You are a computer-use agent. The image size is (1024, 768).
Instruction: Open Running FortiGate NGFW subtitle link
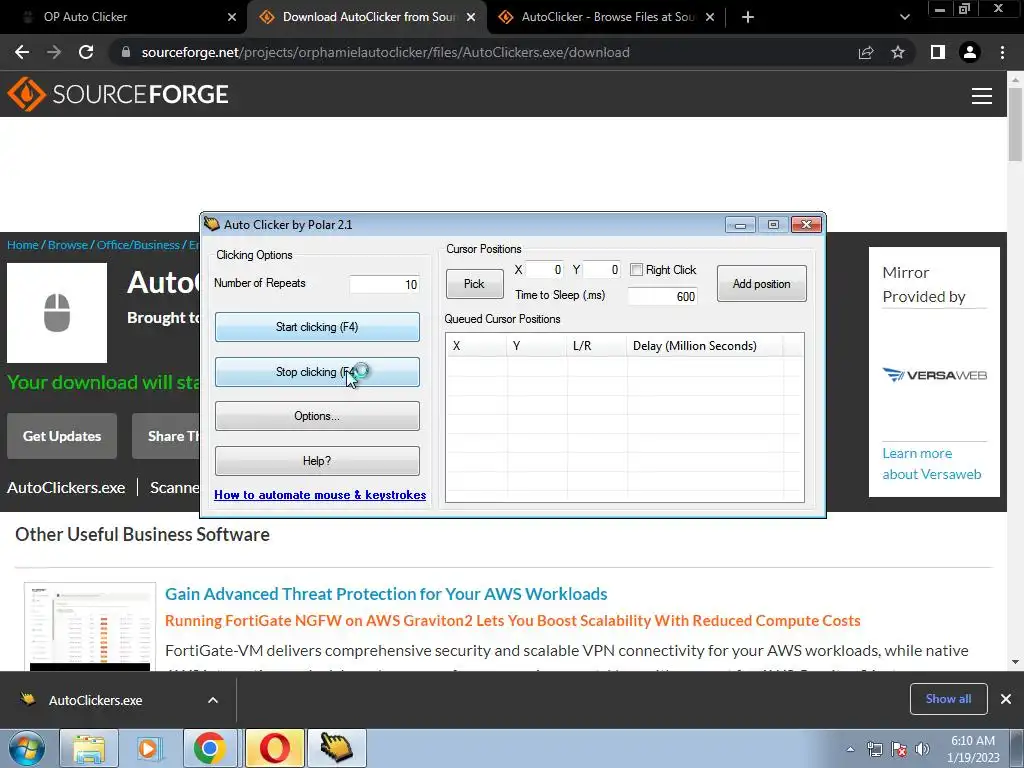pos(513,620)
